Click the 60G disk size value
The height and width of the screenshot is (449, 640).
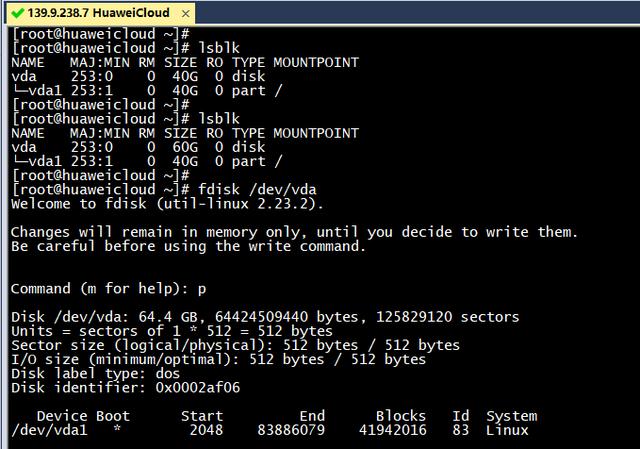click(x=185, y=147)
